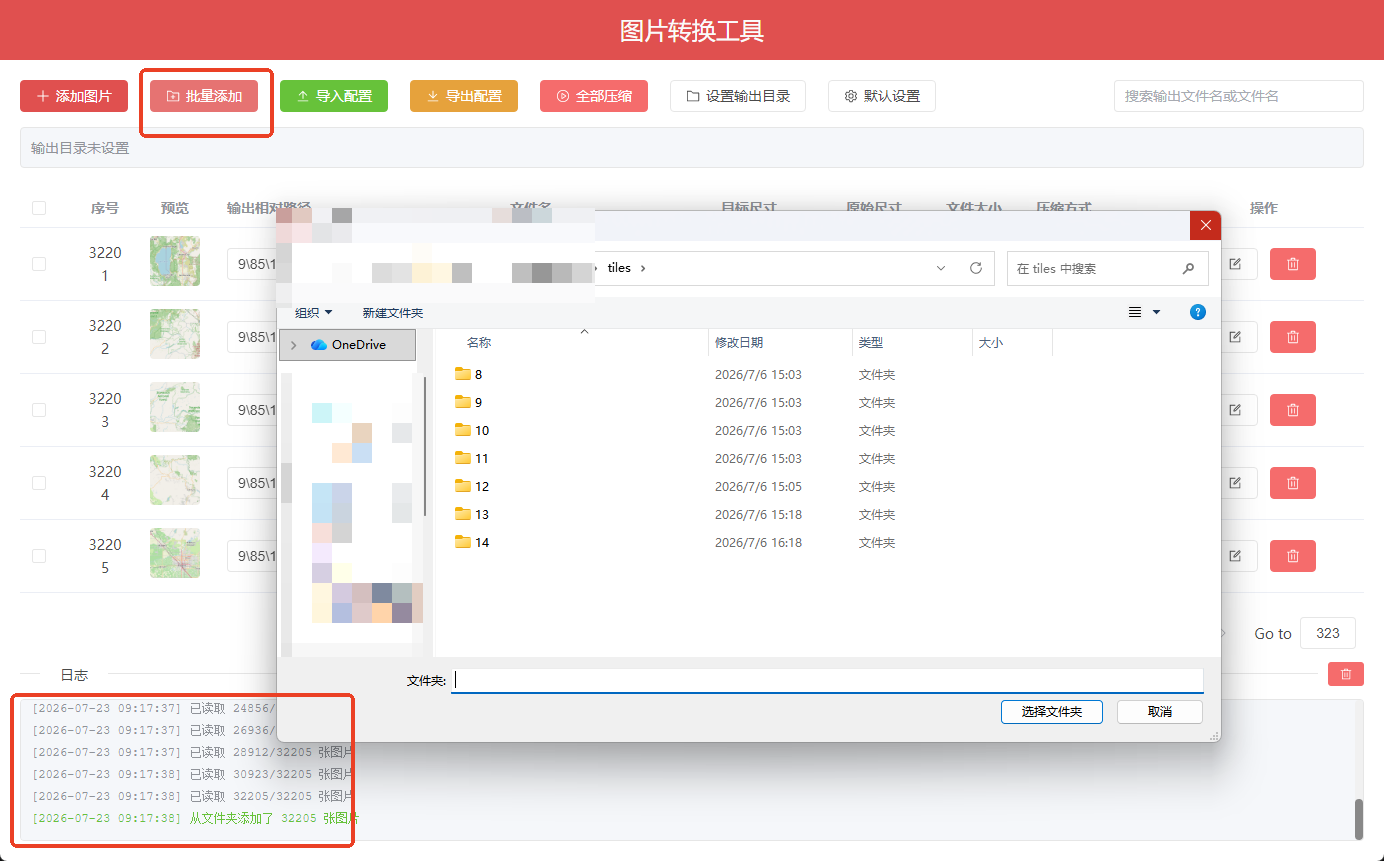The image size is (1384, 861).
Task: Click 新建文件夹 in dialog toolbar
Action: [393, 313]
